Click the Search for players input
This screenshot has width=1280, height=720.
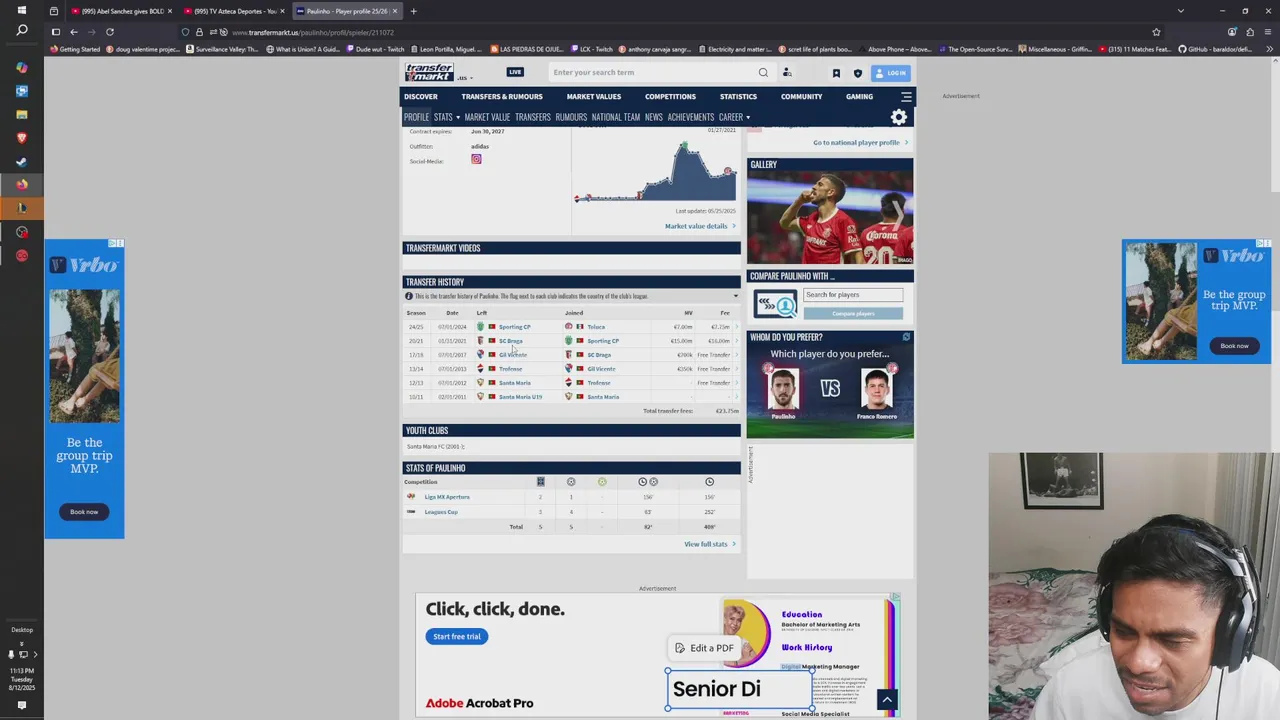pos(853,295)
